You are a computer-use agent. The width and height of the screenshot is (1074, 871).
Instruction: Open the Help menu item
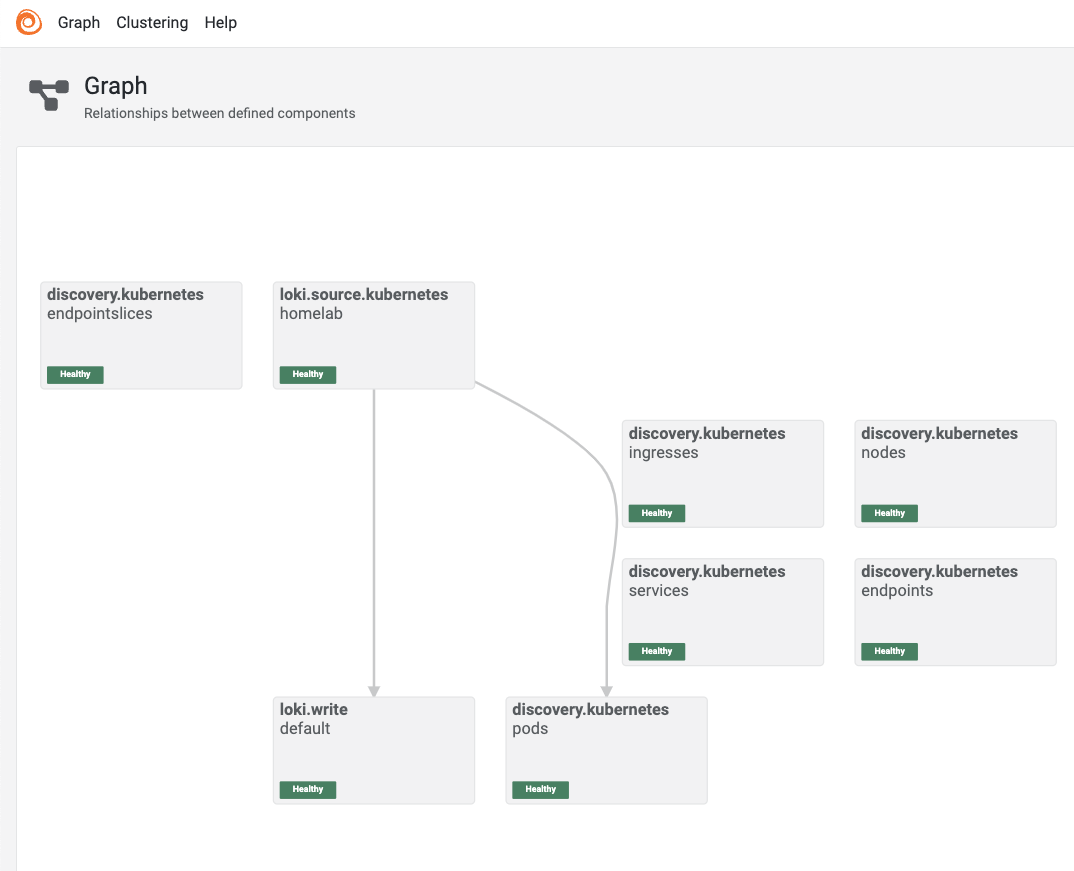click(x=220, y=22)
